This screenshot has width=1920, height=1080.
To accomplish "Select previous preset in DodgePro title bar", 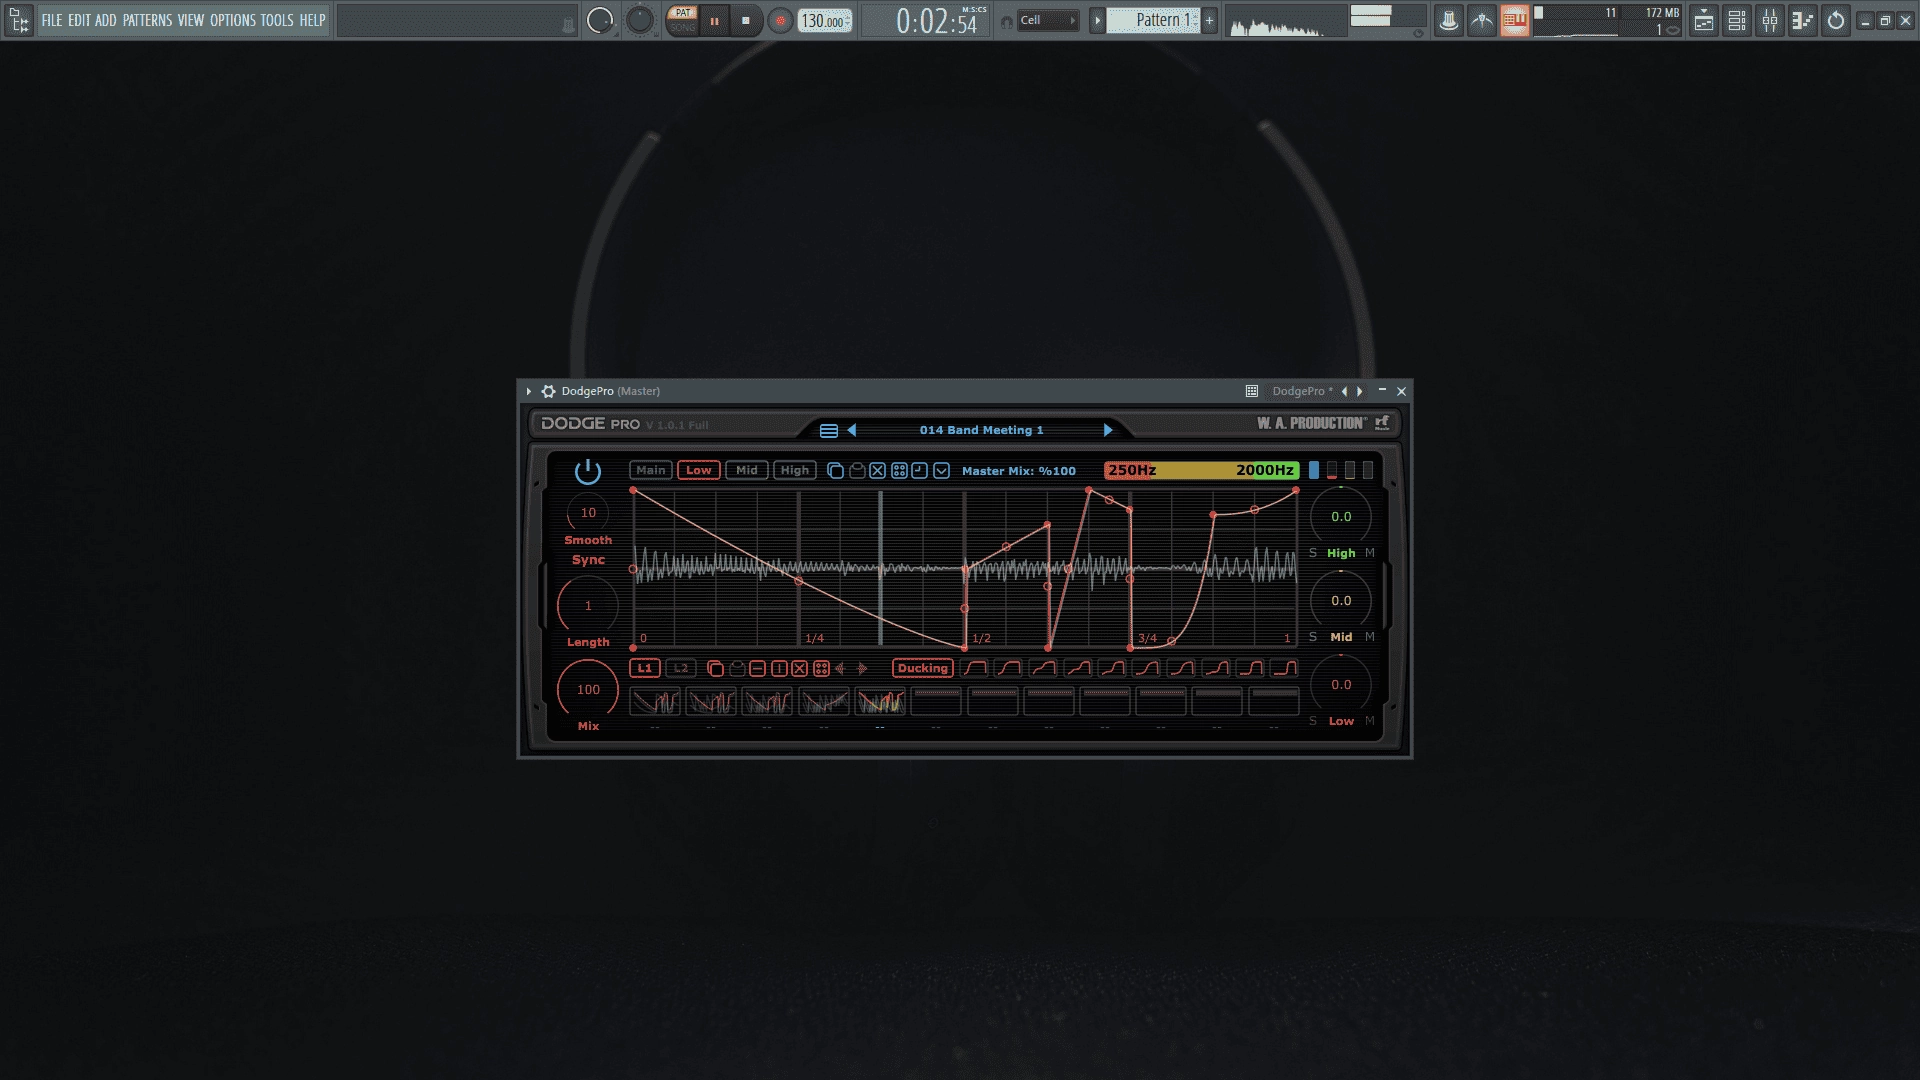I will click(x=1344, y=391).
